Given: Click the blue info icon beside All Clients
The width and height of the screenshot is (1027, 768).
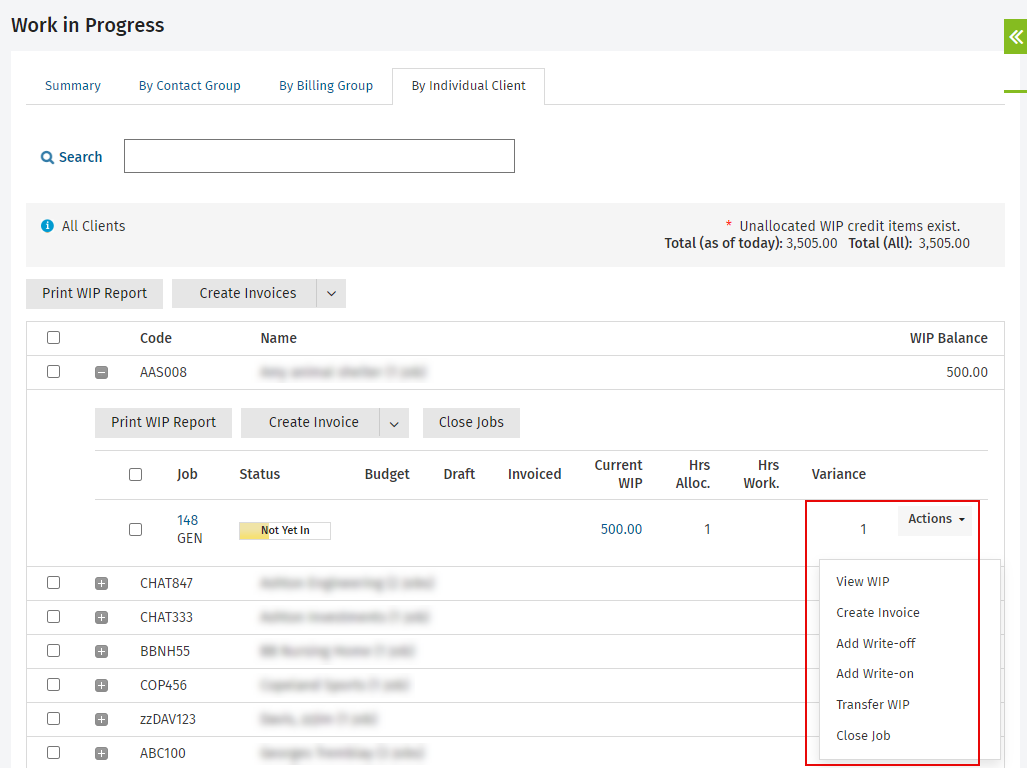Looking at the screenshot, I should point(47,226).
